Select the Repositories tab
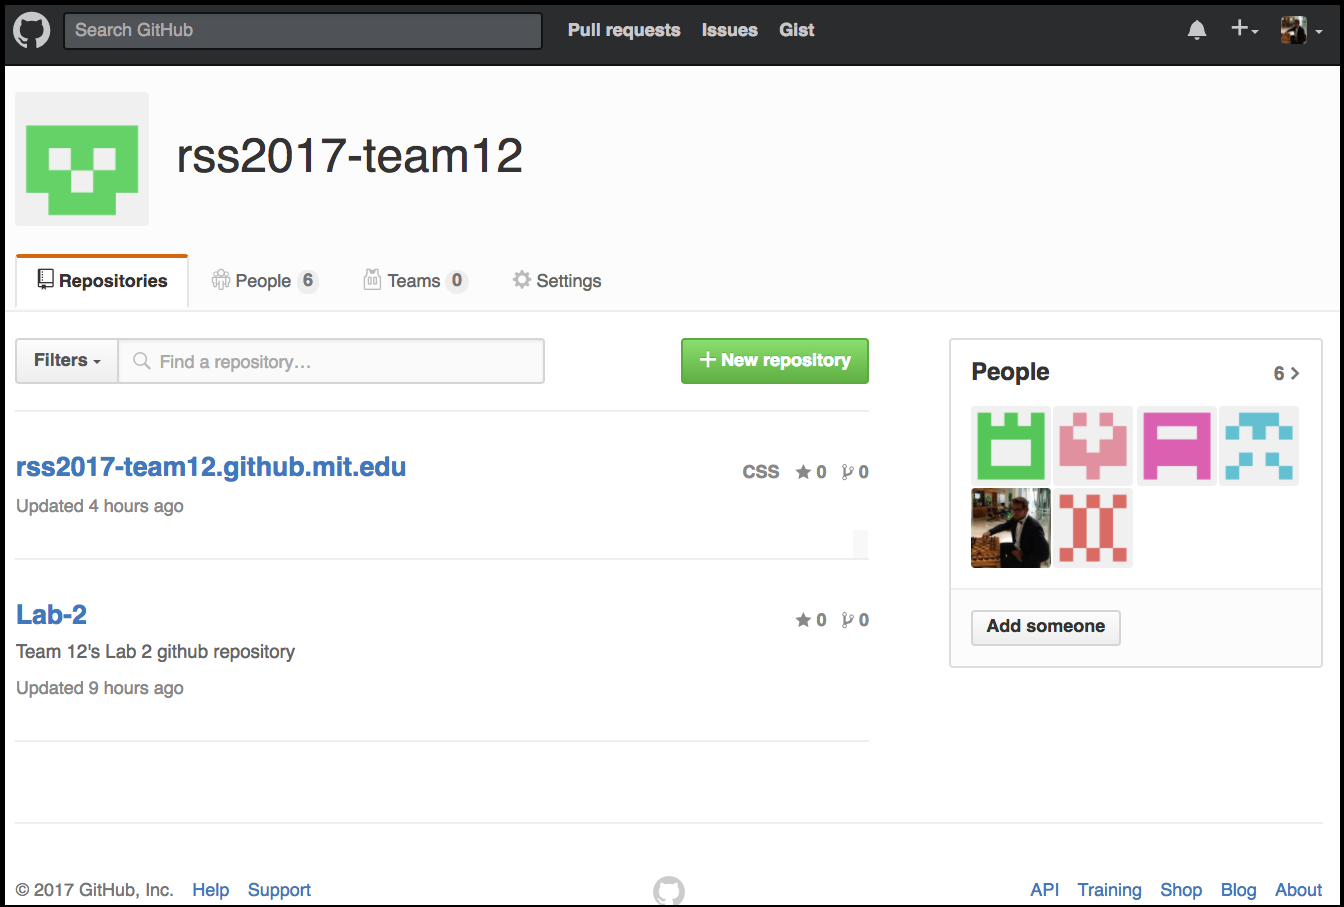 coord(102,281)
